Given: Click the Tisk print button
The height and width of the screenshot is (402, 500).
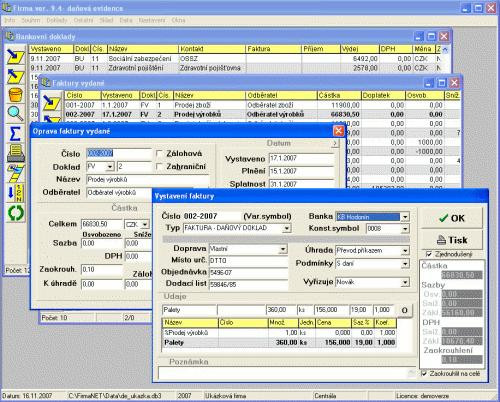Looking at the screenshot, I should (452, 240).
